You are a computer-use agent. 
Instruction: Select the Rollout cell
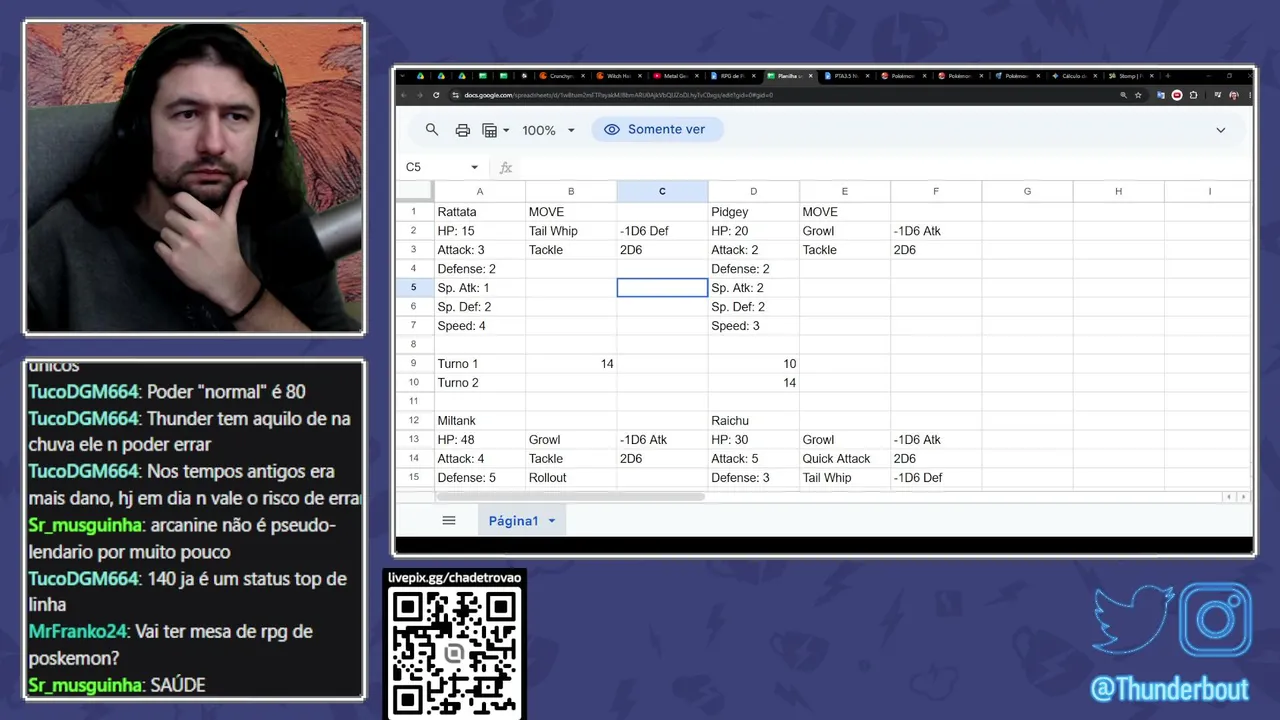571,478
